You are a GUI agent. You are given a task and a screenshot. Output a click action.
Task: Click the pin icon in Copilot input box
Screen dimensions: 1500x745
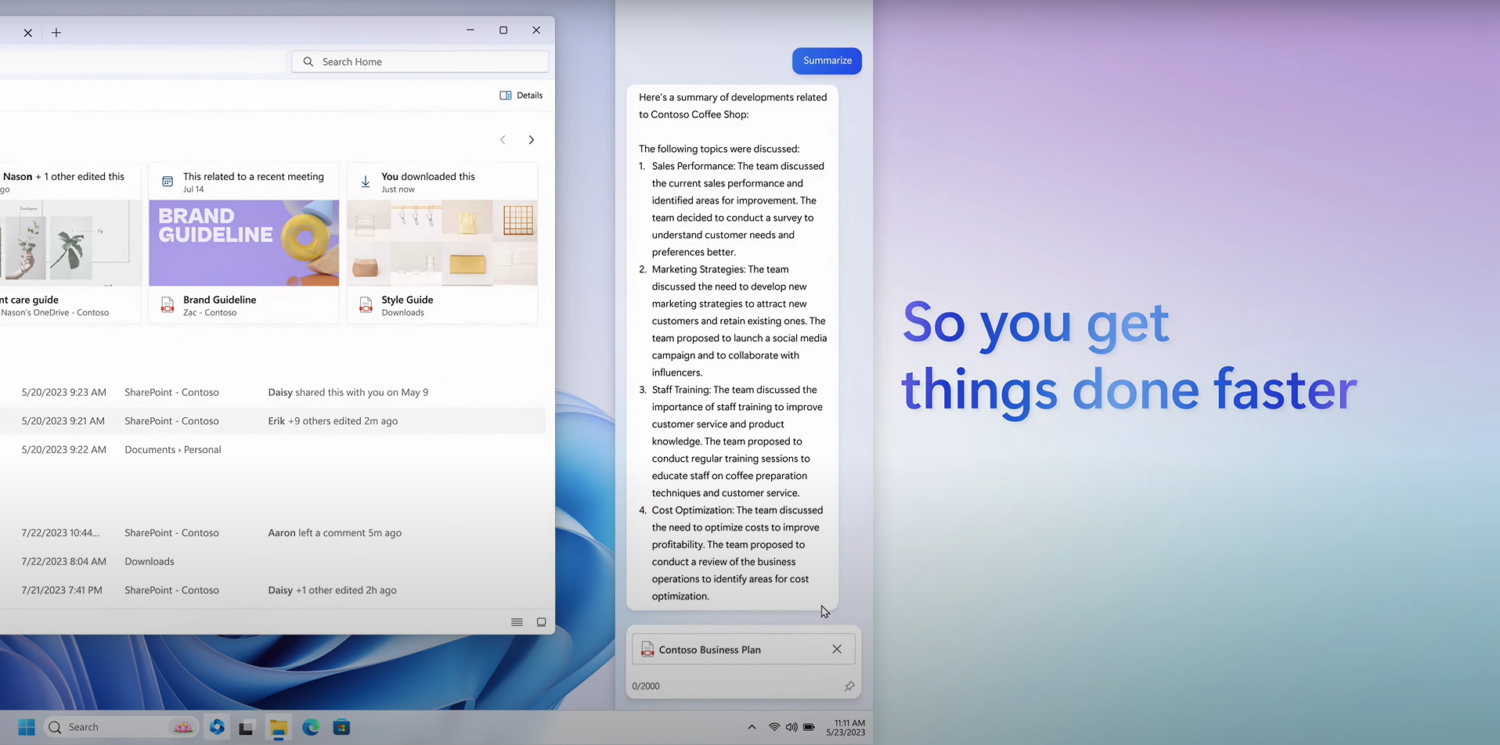coord(849,686)
